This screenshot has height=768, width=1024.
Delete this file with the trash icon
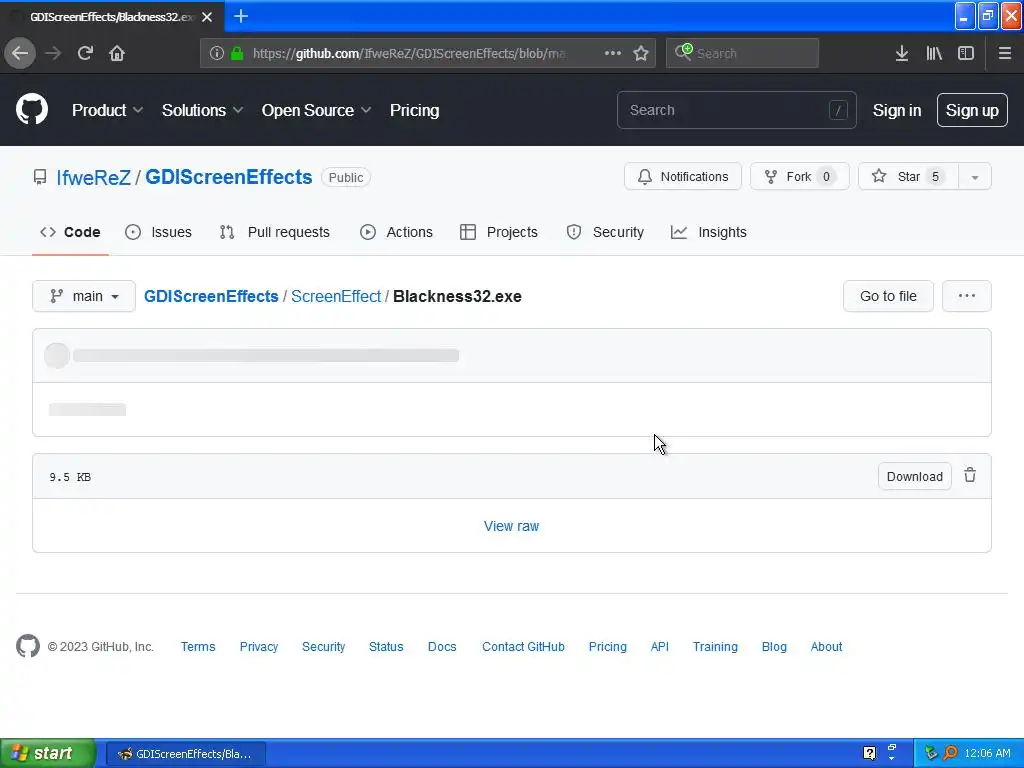tap(970, 475)
